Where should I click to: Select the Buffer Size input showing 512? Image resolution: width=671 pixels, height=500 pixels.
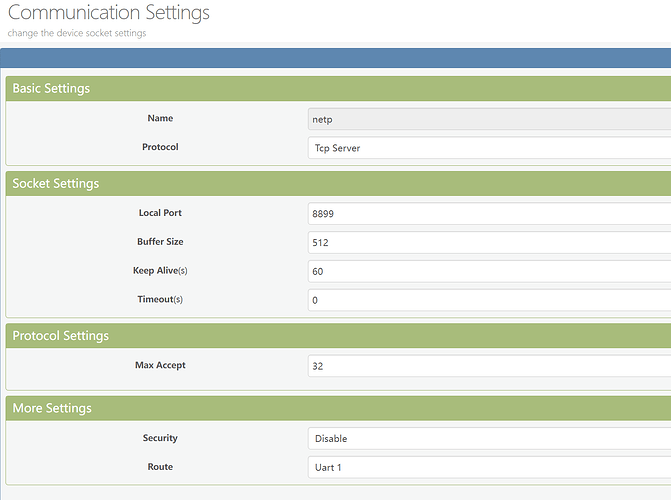489,242
